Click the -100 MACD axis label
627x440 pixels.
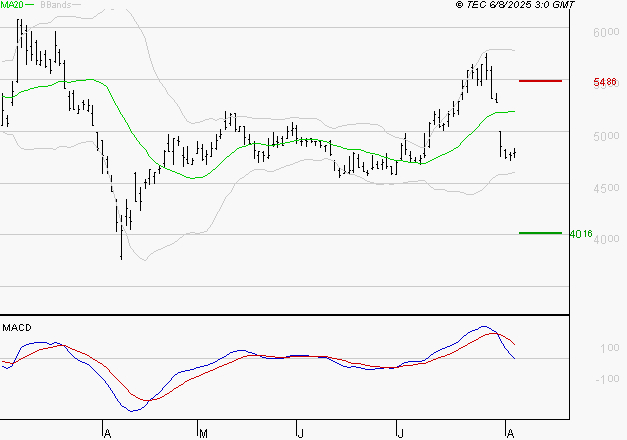tap(607, 378)
